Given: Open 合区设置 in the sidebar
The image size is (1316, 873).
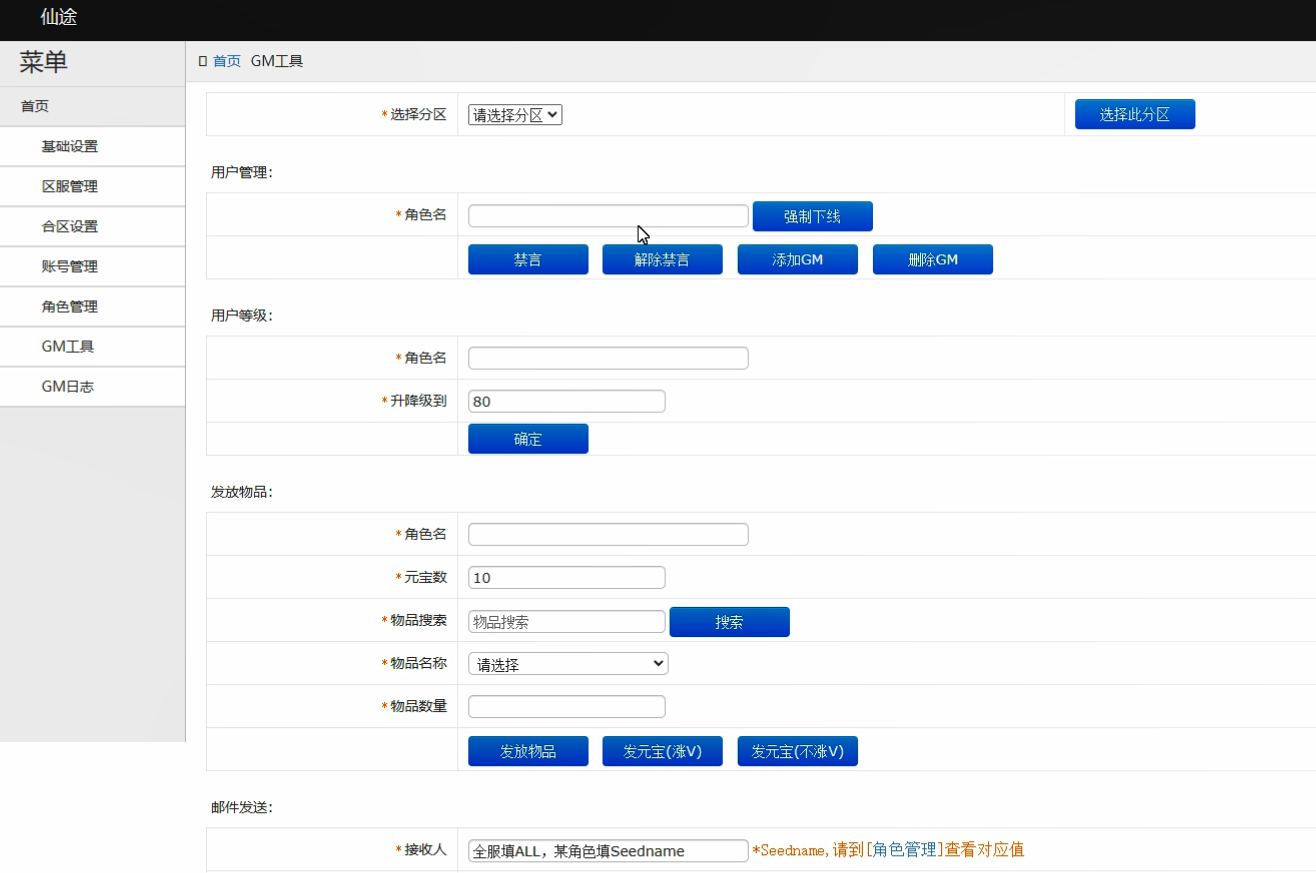Looking at the screenshot, I should tap(92, 226).
